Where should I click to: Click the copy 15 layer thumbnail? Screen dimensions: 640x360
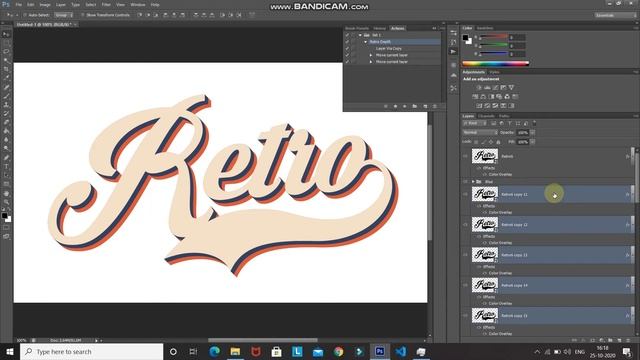pyautogui.click(x=485, y=316)
